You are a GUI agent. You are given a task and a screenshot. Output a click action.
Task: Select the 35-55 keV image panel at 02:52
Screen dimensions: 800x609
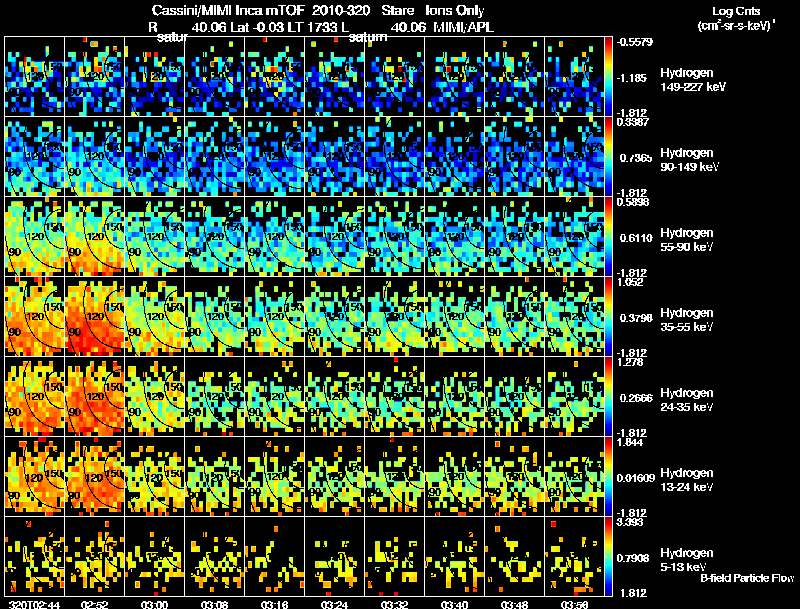click(95, 317)
